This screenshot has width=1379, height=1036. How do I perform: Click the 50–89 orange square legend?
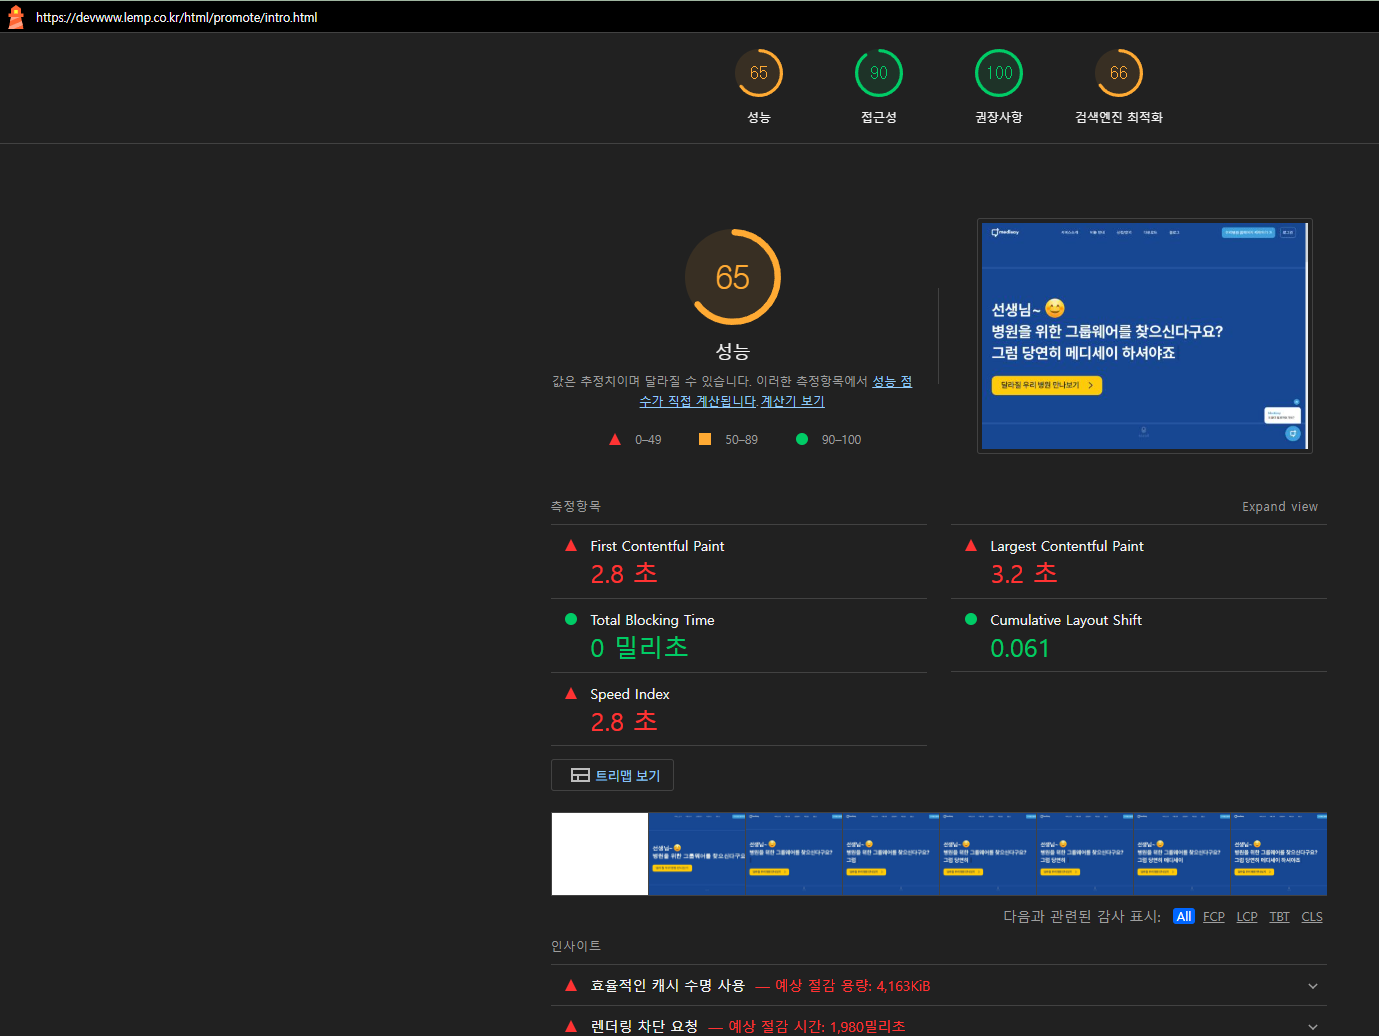(x=705, y=439)
